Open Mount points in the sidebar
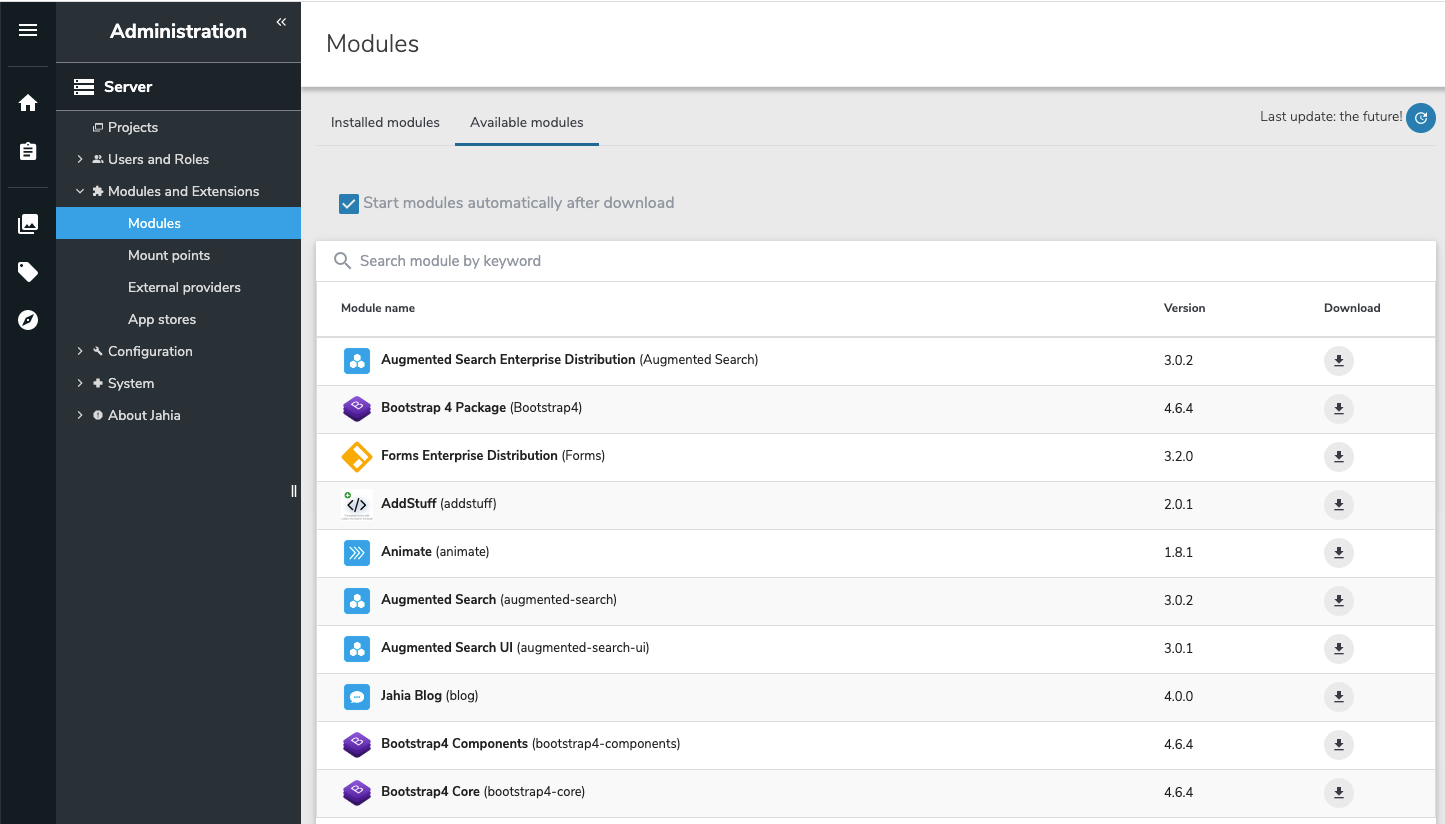Screen dimensions: 1445x824 tap(169, 255)
